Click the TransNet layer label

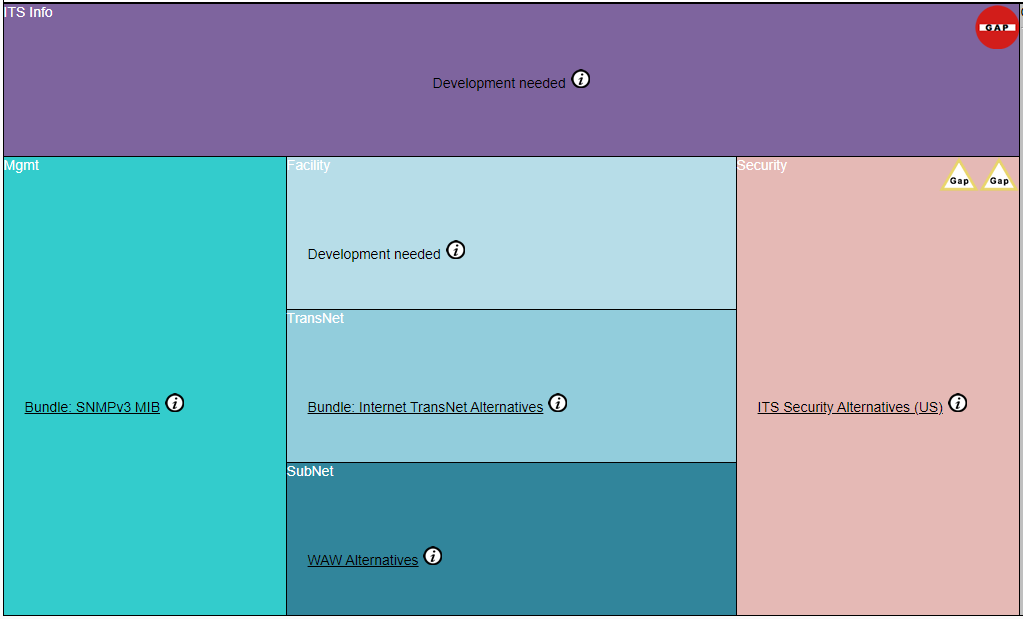315,318
